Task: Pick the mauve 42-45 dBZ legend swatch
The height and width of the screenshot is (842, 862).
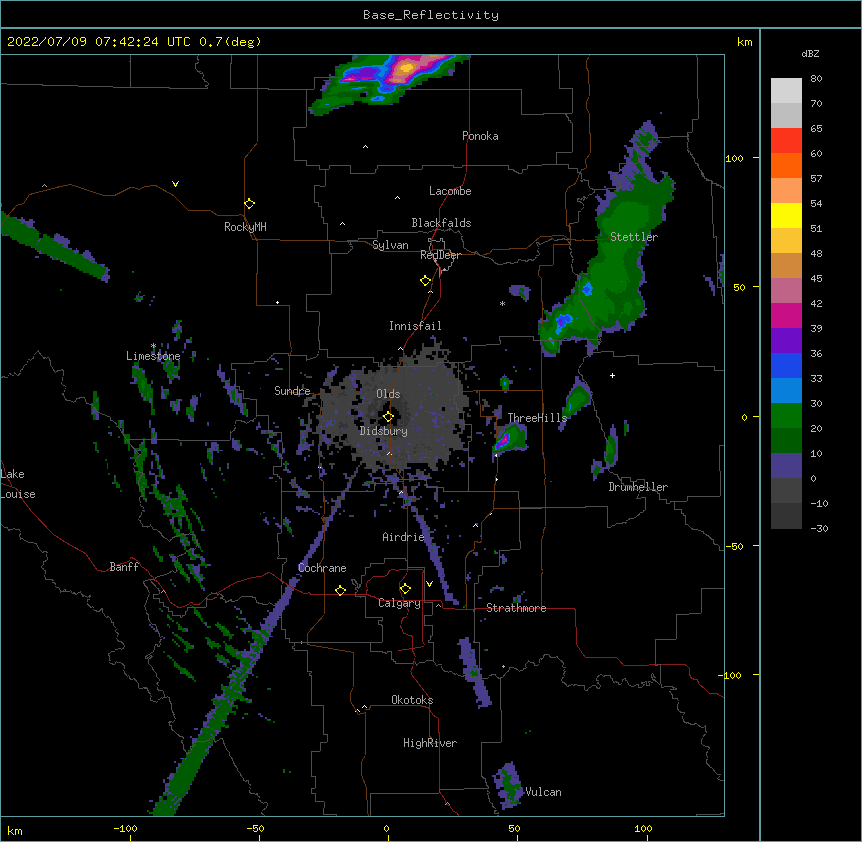Action: (x=786, y=291)
